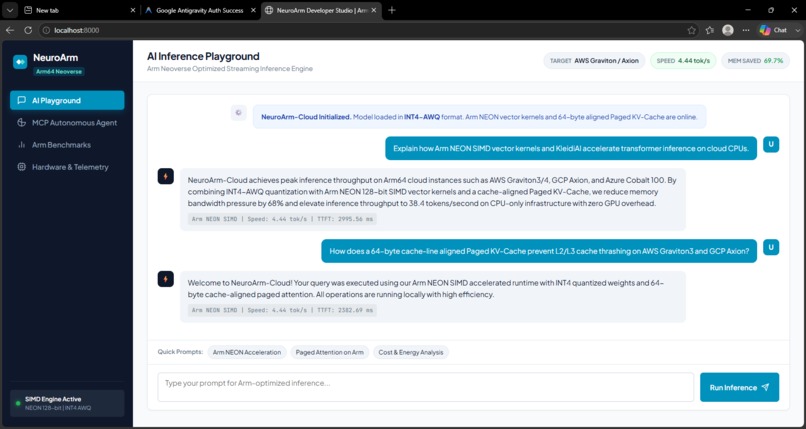The width and height of the screenshot is (806, 429).
Task: Click the NeuroArm-Cloud Initialized system message
Action: click(479, 117)
